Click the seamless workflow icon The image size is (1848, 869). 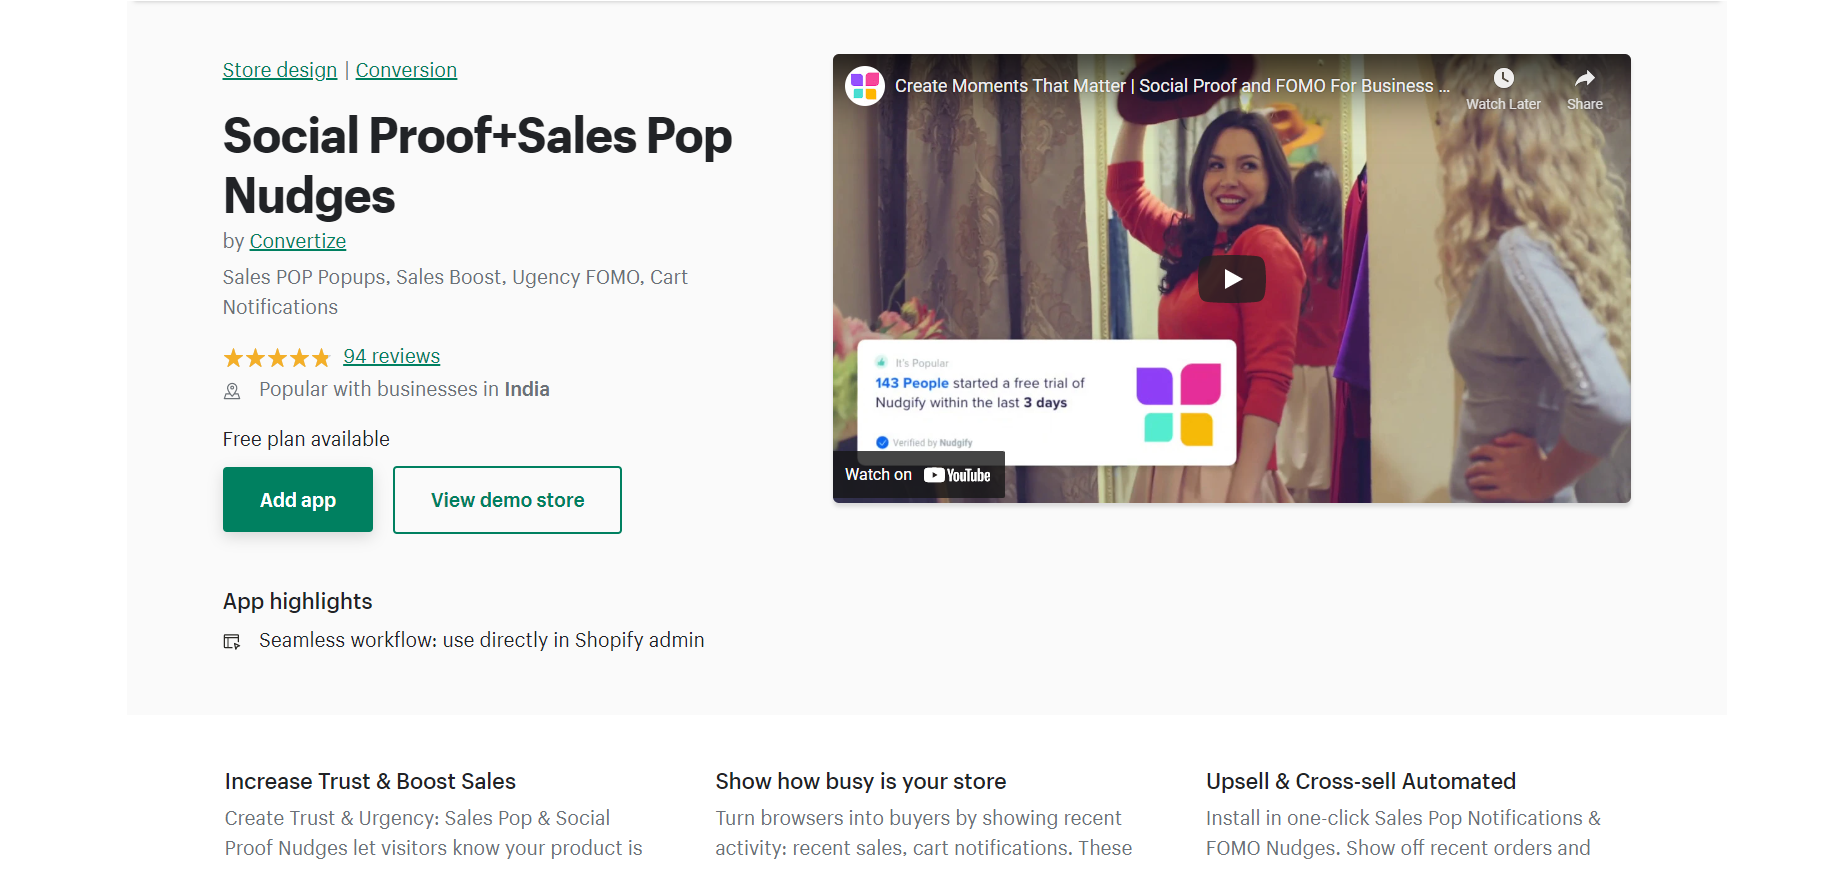(x=232, y=642)
